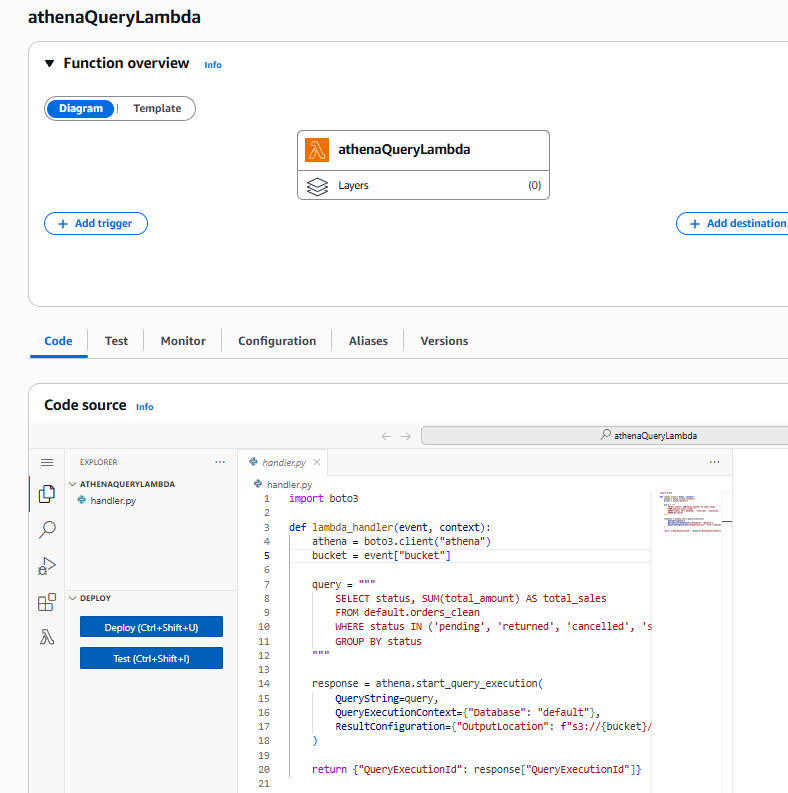Switch to Template view toggle
Screen dimensions: 788x793
pos(157,108)
